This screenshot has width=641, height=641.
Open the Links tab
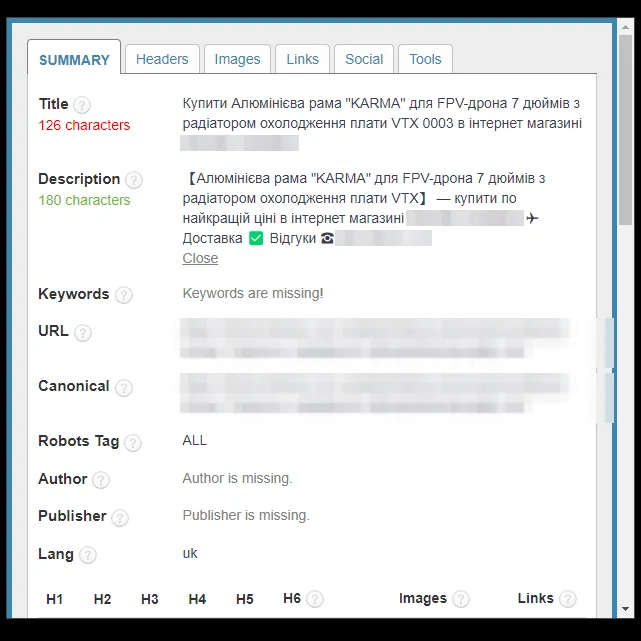[303, 59]
